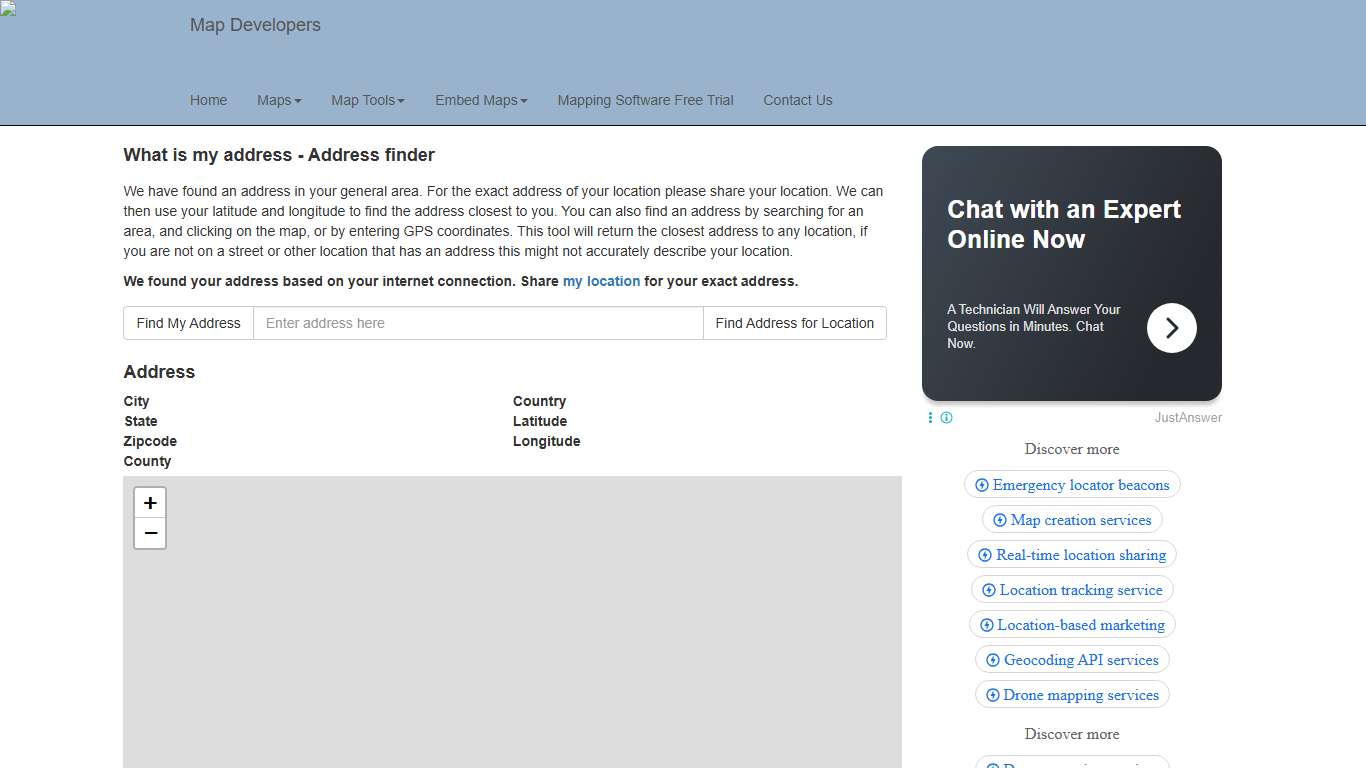The image size is (1366, 768).
Task: Open the Maps dropdown menu
Action: (x=279, y=100)
